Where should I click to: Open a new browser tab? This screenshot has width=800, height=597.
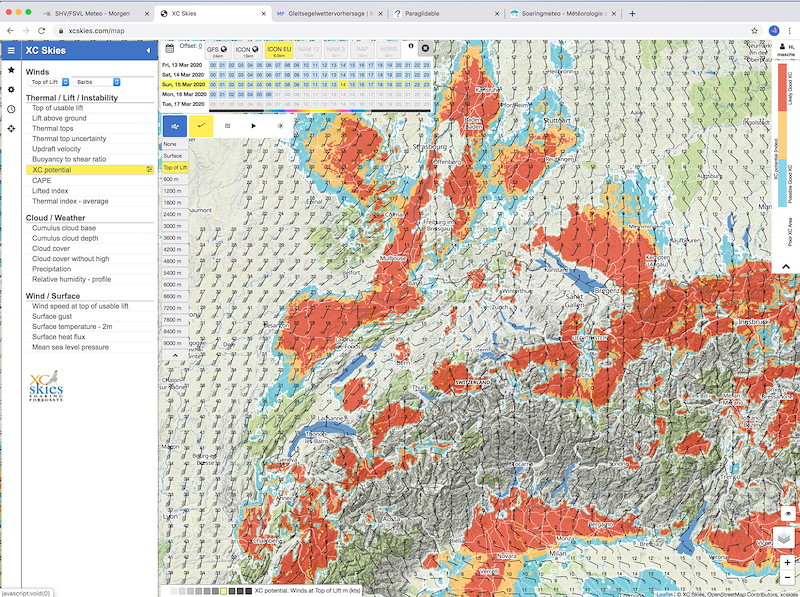coord(632,14)
